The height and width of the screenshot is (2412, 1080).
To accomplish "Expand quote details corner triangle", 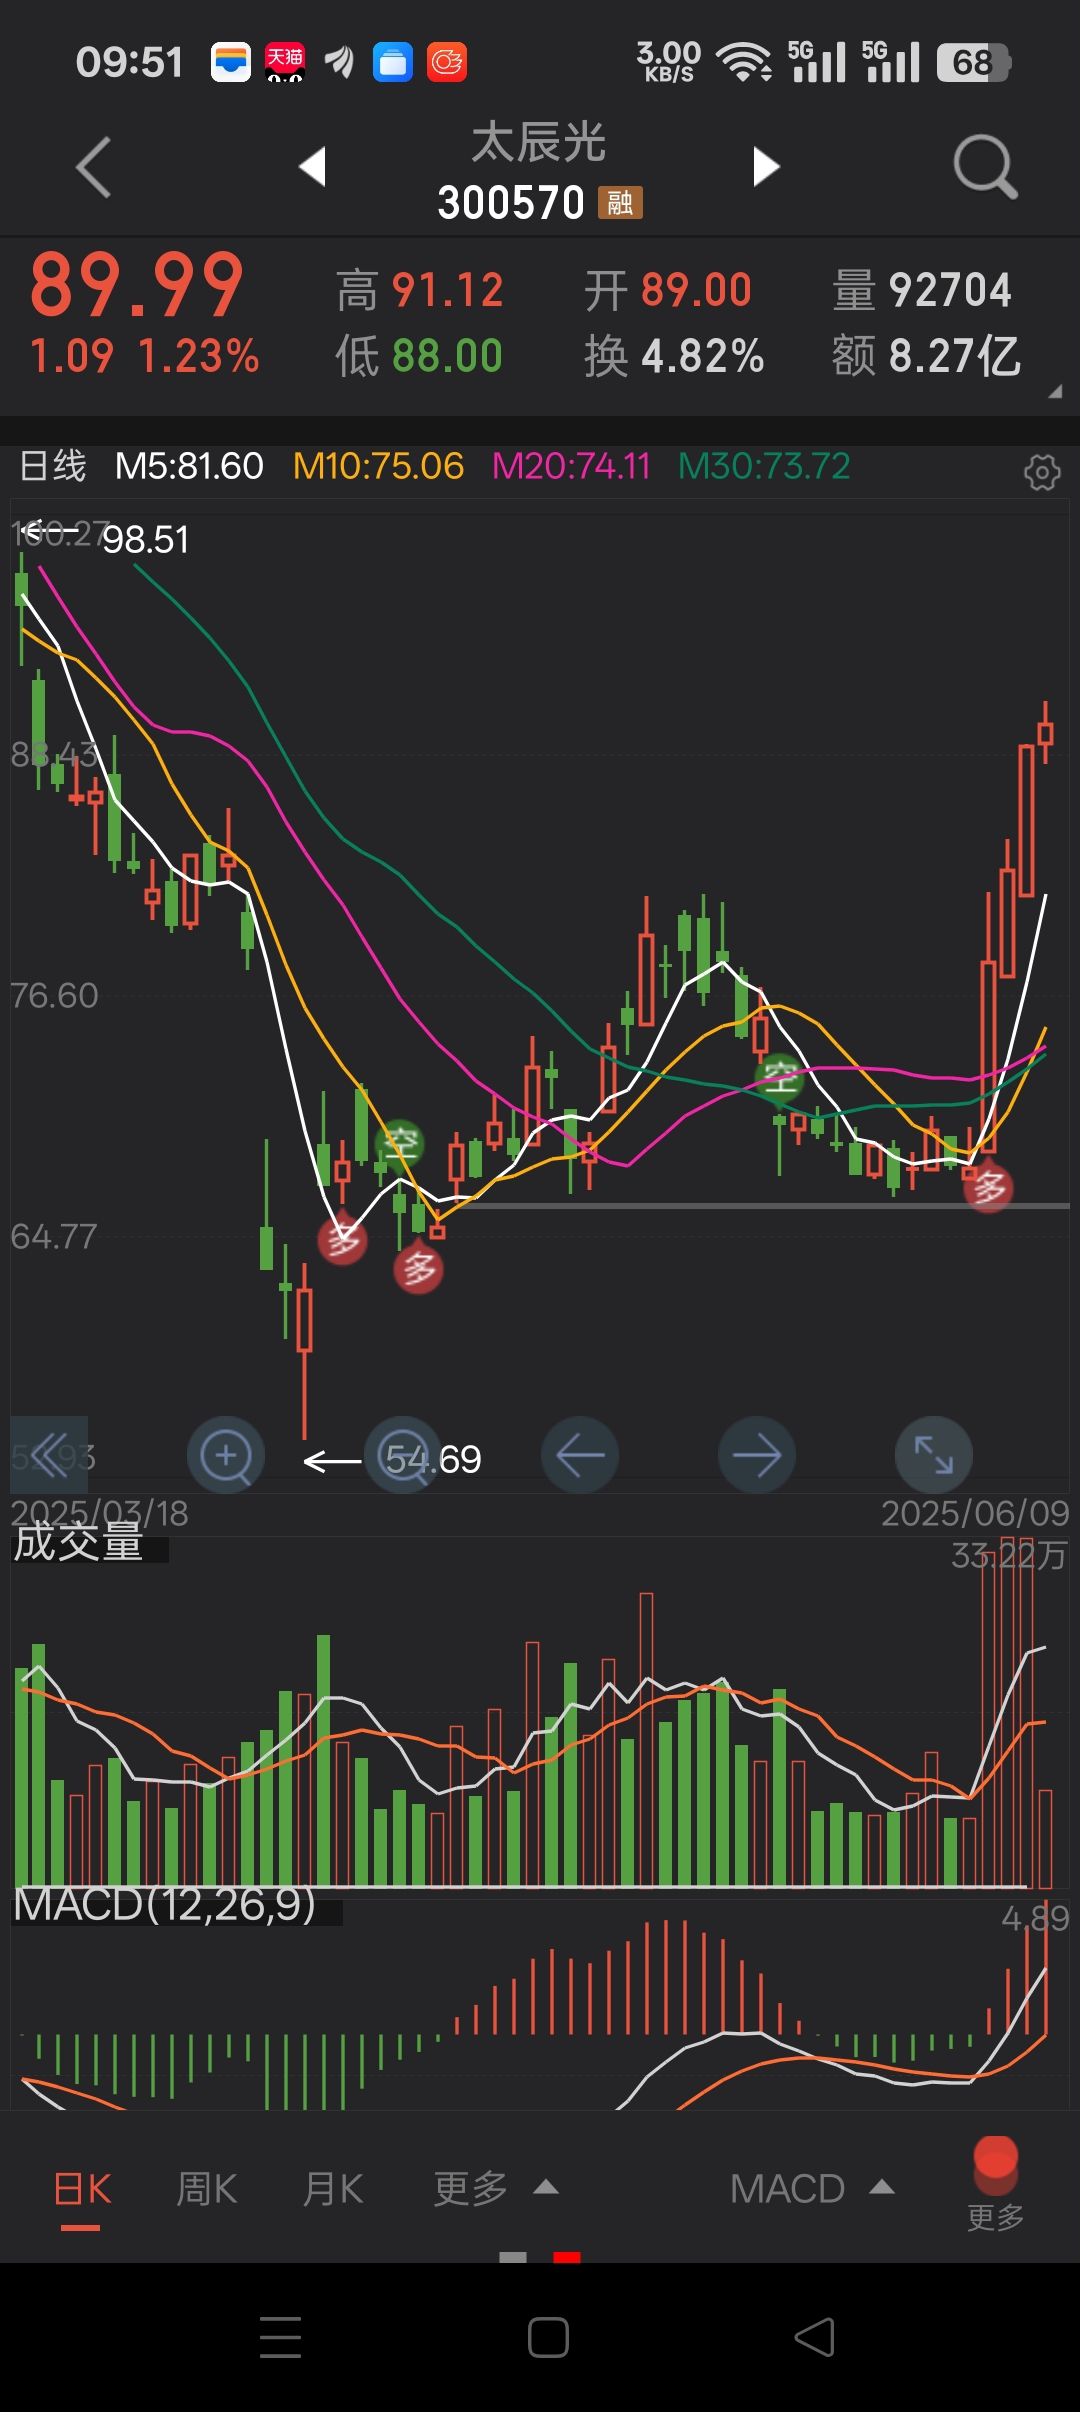I will click(x=1055, y=392).
